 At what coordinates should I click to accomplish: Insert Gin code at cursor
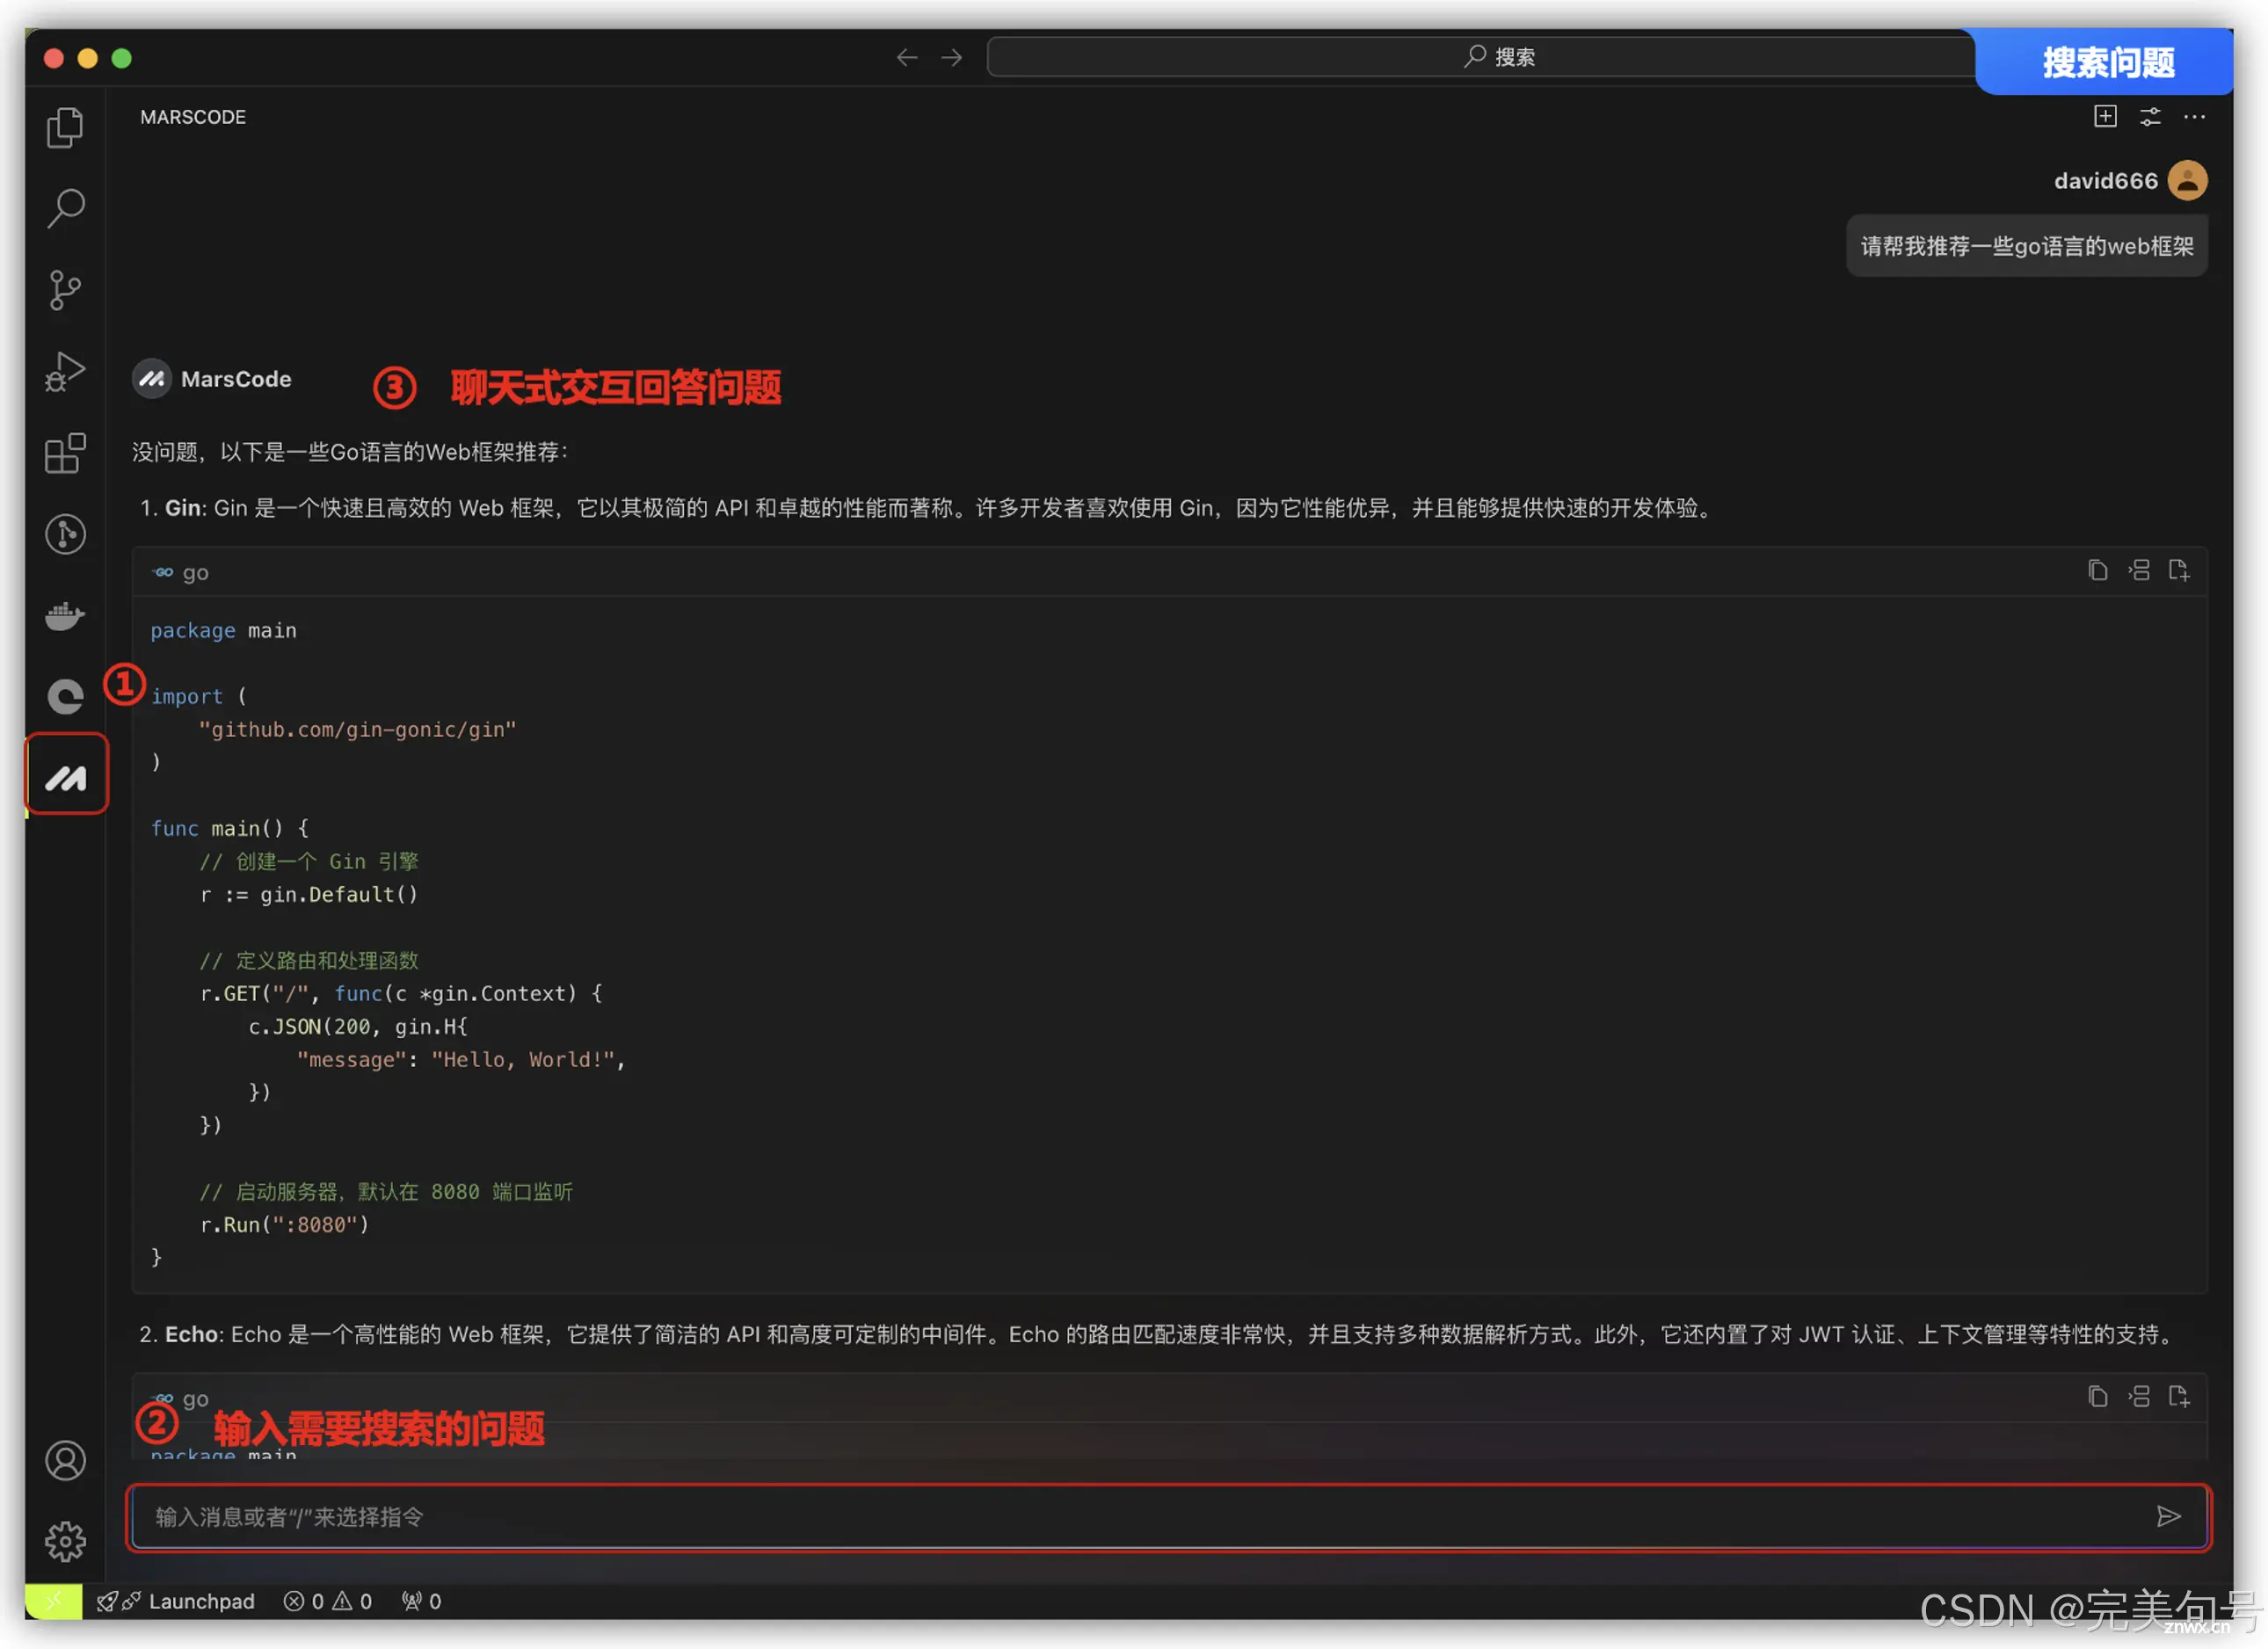(2139, 570)
